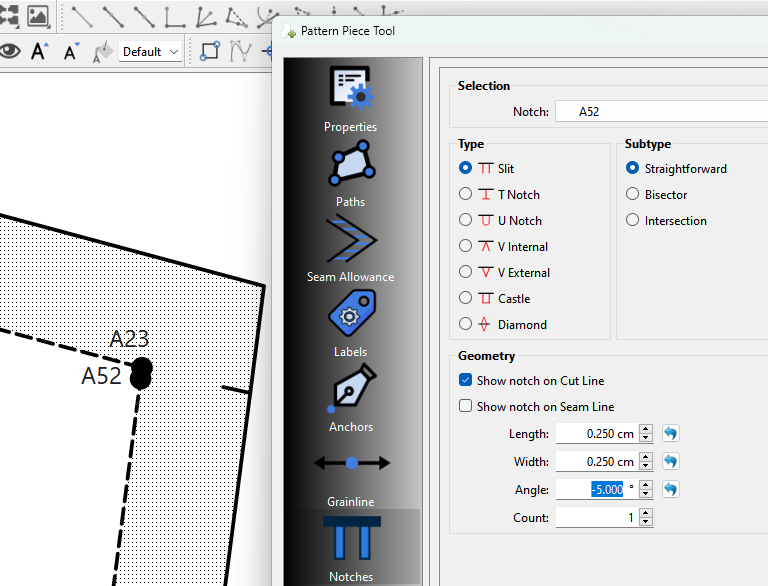
Task: Reset the Width value to default
Action: (671, 462)
